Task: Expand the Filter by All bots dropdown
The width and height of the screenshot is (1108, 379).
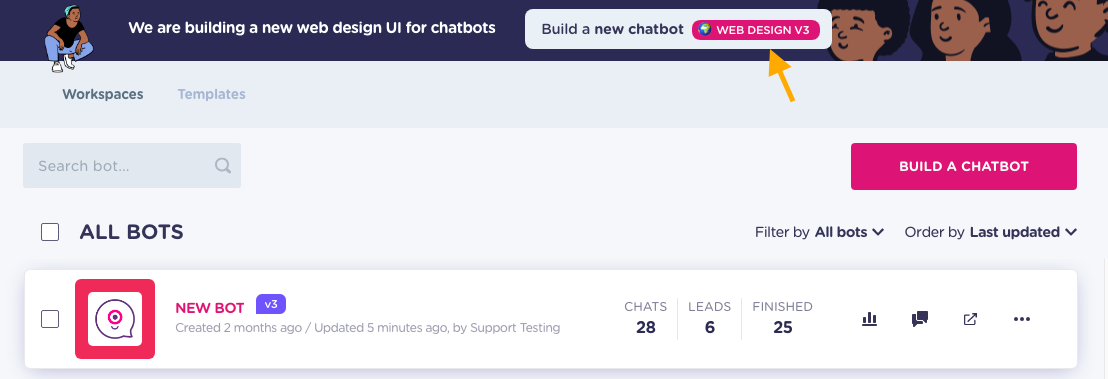Action: coord(819,232)
